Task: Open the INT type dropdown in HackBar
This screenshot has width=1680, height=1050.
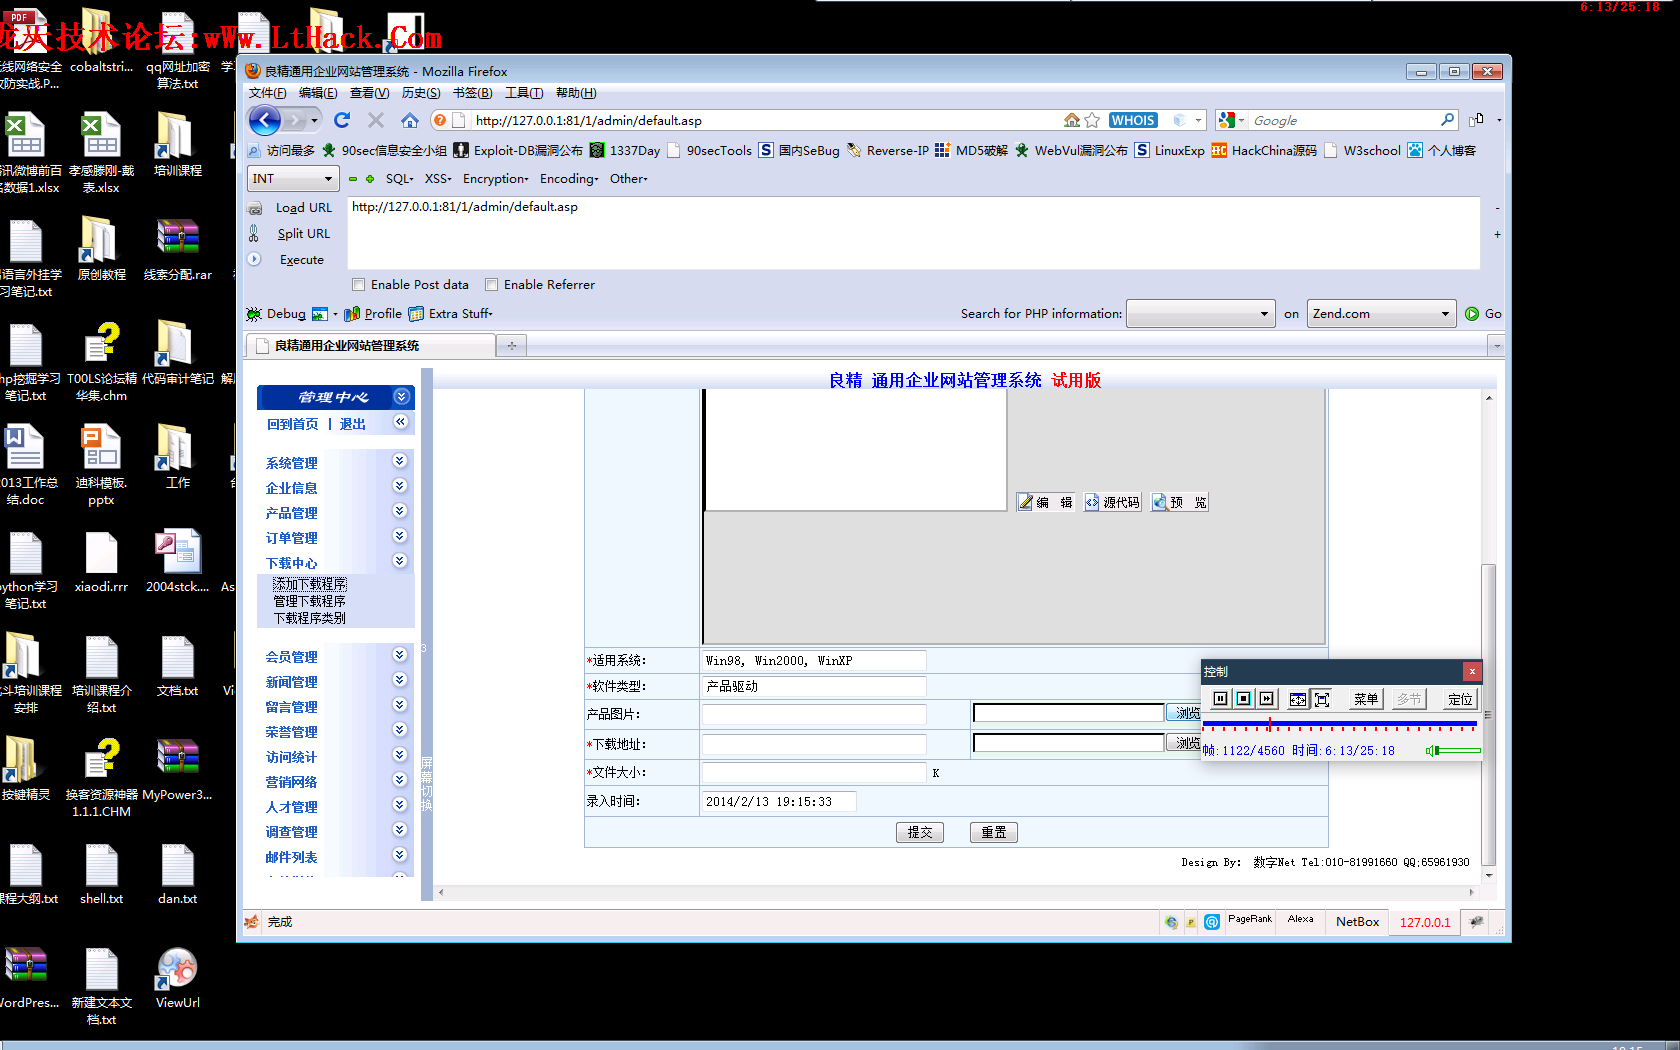Action: 293,179
